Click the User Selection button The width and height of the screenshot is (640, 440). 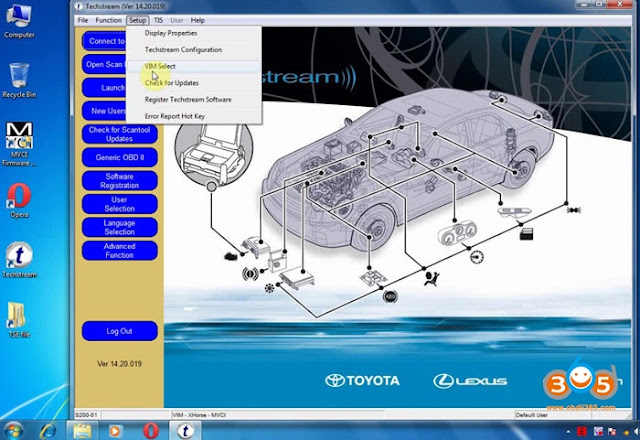point(120,204)
